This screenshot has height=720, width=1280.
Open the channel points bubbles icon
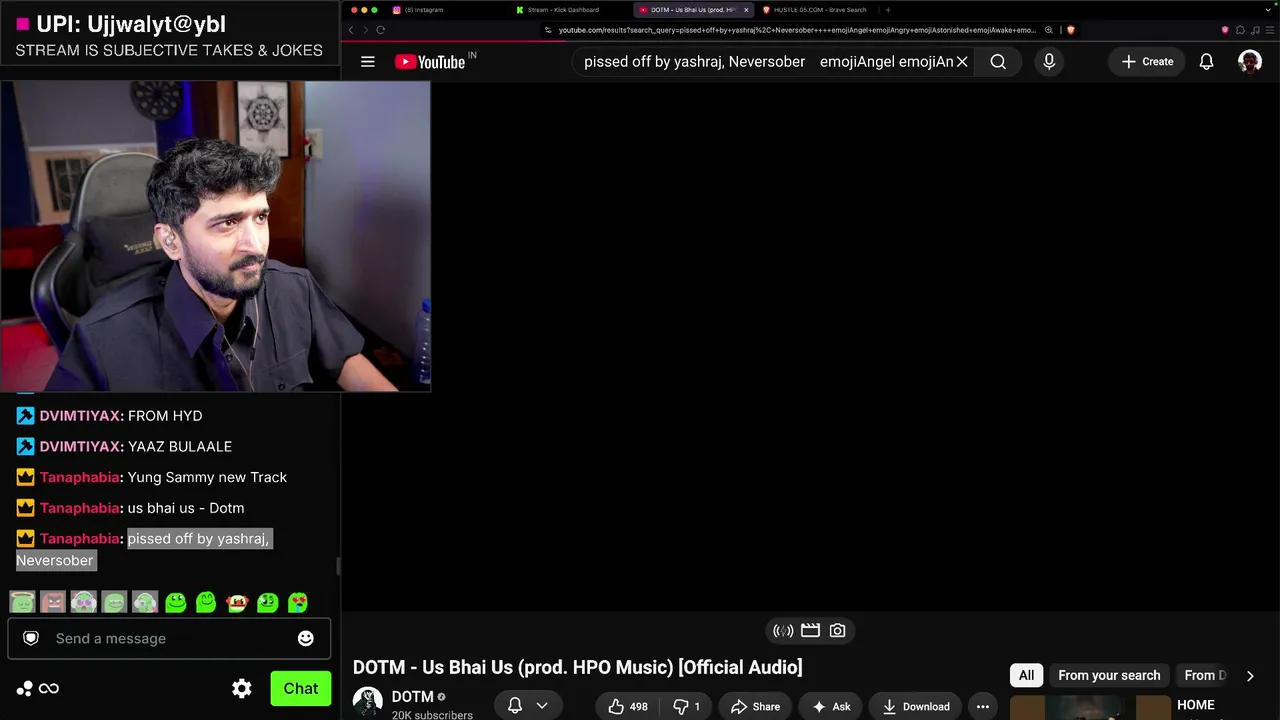coord(25,688)
